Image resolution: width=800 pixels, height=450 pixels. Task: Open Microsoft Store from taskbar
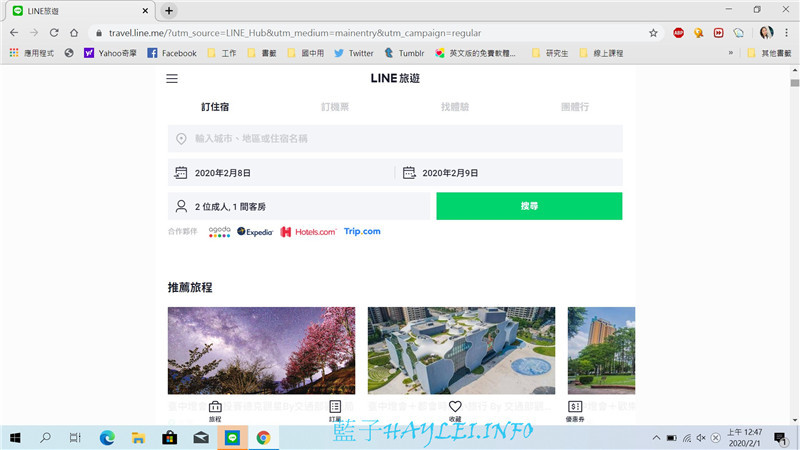click(x=169, y=438)
